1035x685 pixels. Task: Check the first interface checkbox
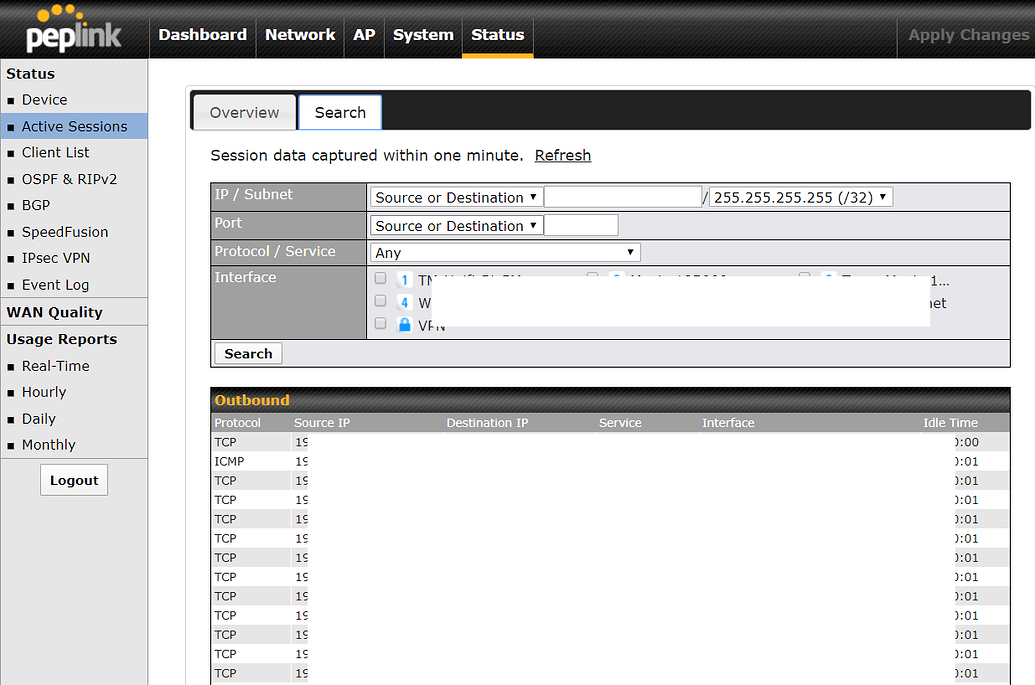pyautogui.click(x=379, y=277)
